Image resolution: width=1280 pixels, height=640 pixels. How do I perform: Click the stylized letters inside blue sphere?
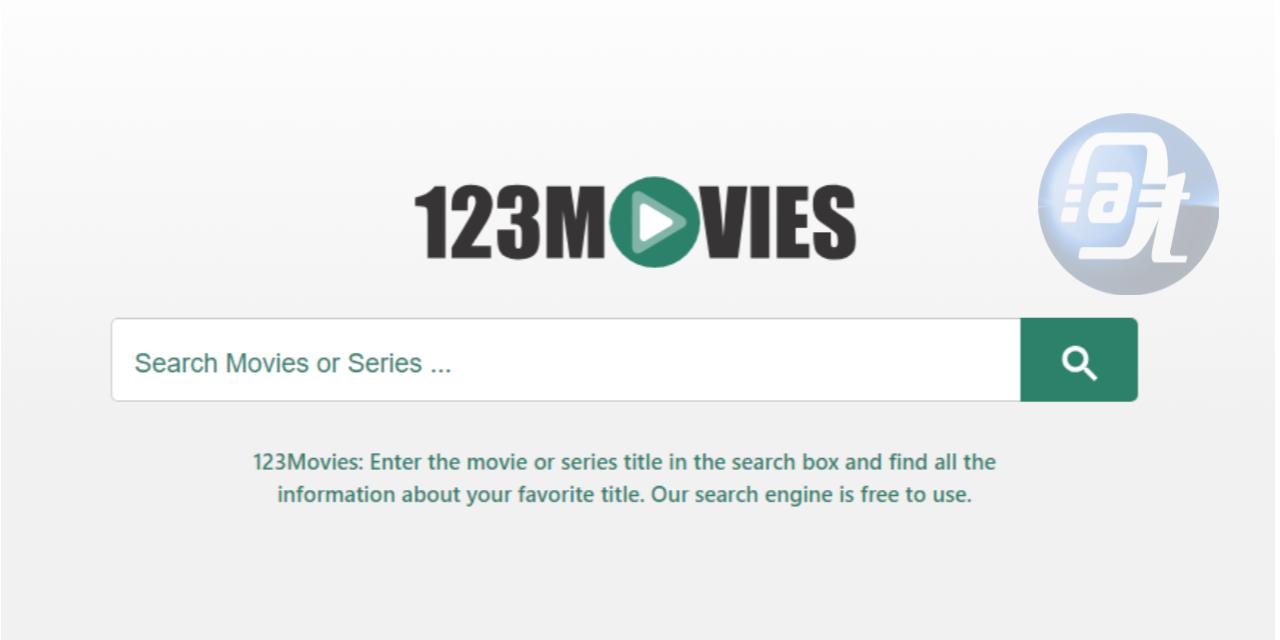[1122, 205]
